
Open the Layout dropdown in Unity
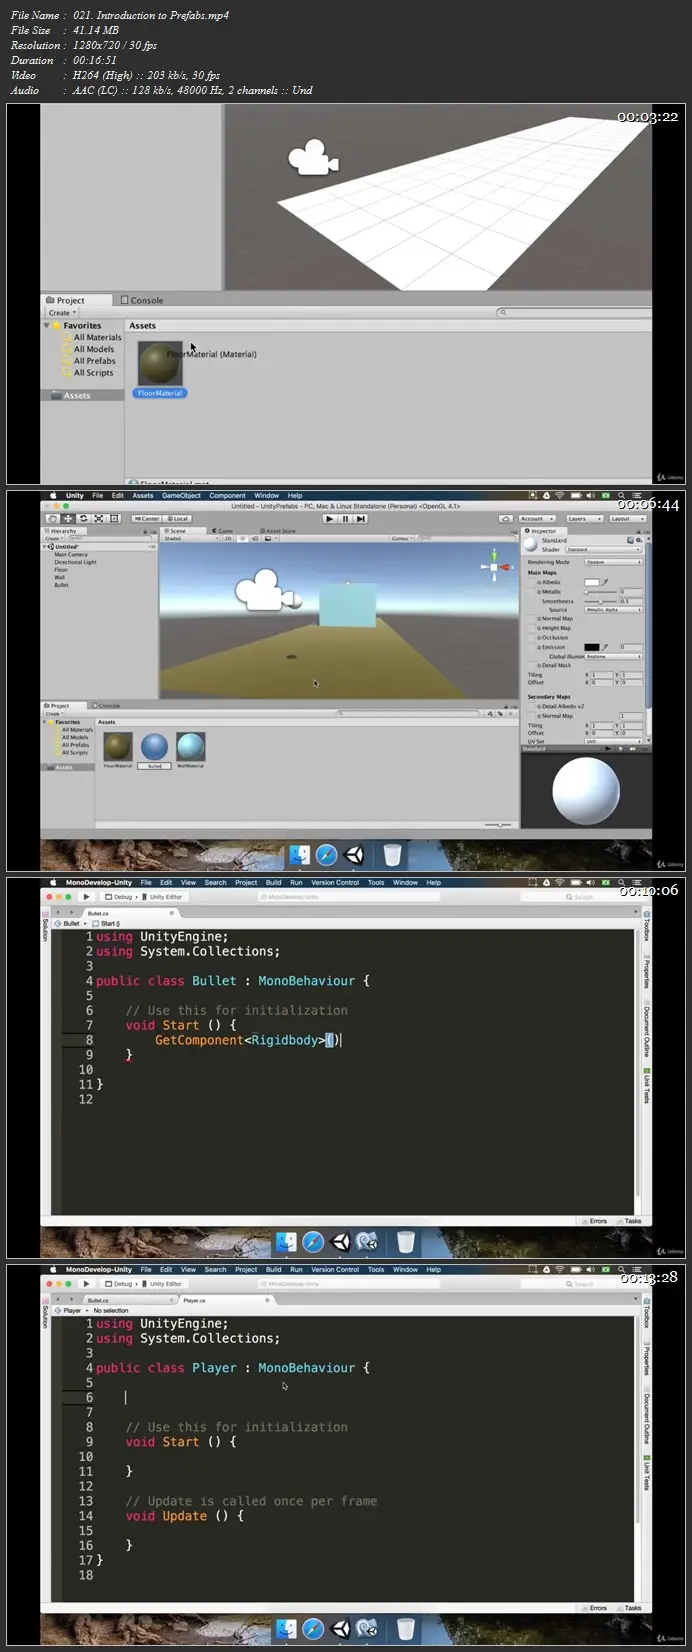click(627, 518)
